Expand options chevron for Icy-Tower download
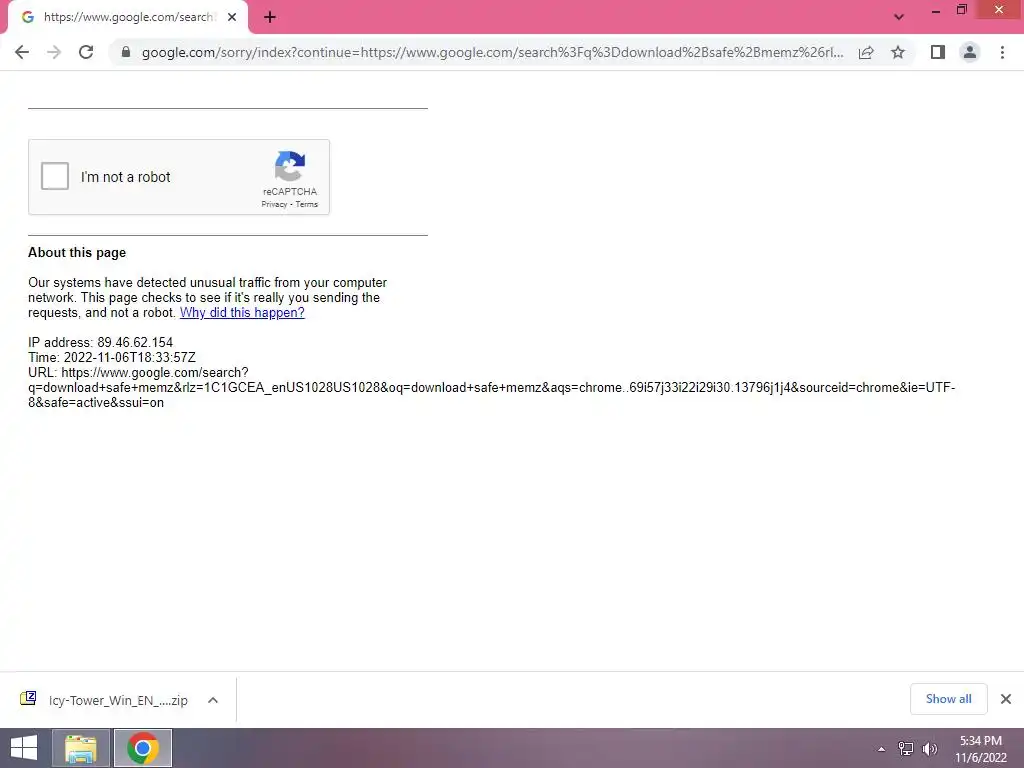Image resolution: width=1024 pixels, height=768 pixels. (213, 700)
